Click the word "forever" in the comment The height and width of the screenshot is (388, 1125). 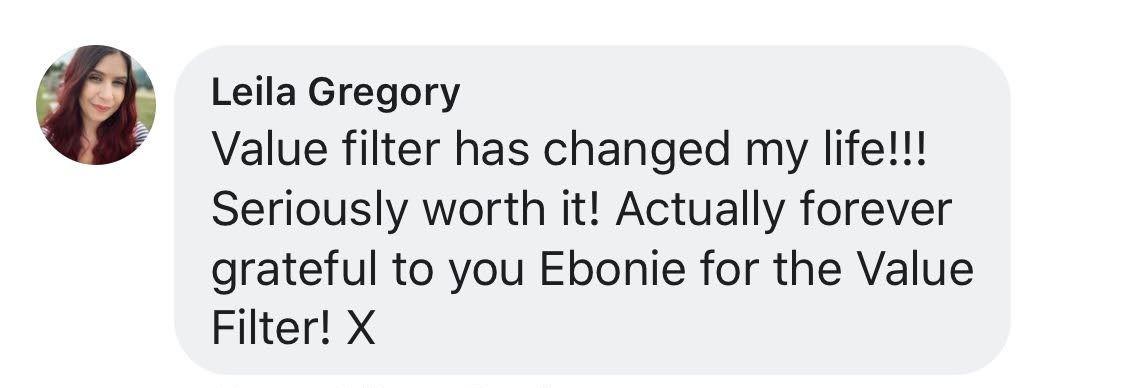(x=875, y=210)
